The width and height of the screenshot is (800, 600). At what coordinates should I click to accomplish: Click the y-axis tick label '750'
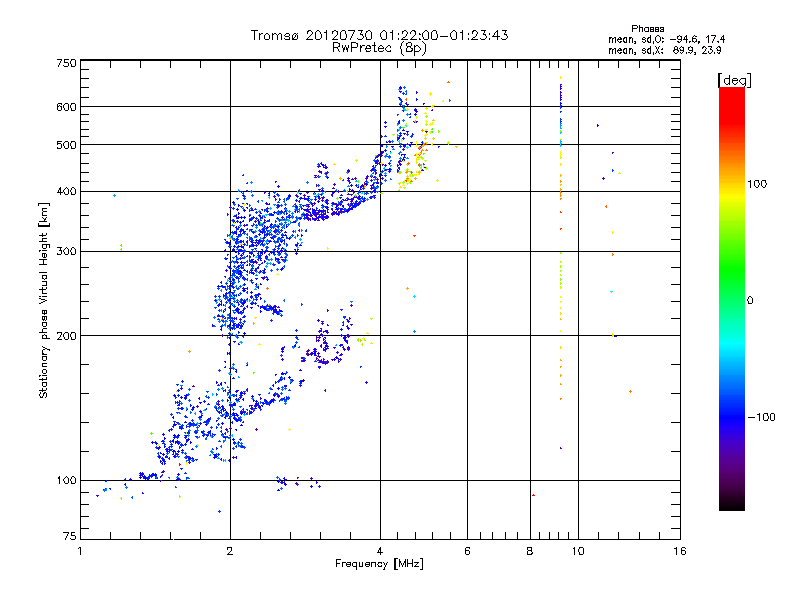tap(66, 63)
